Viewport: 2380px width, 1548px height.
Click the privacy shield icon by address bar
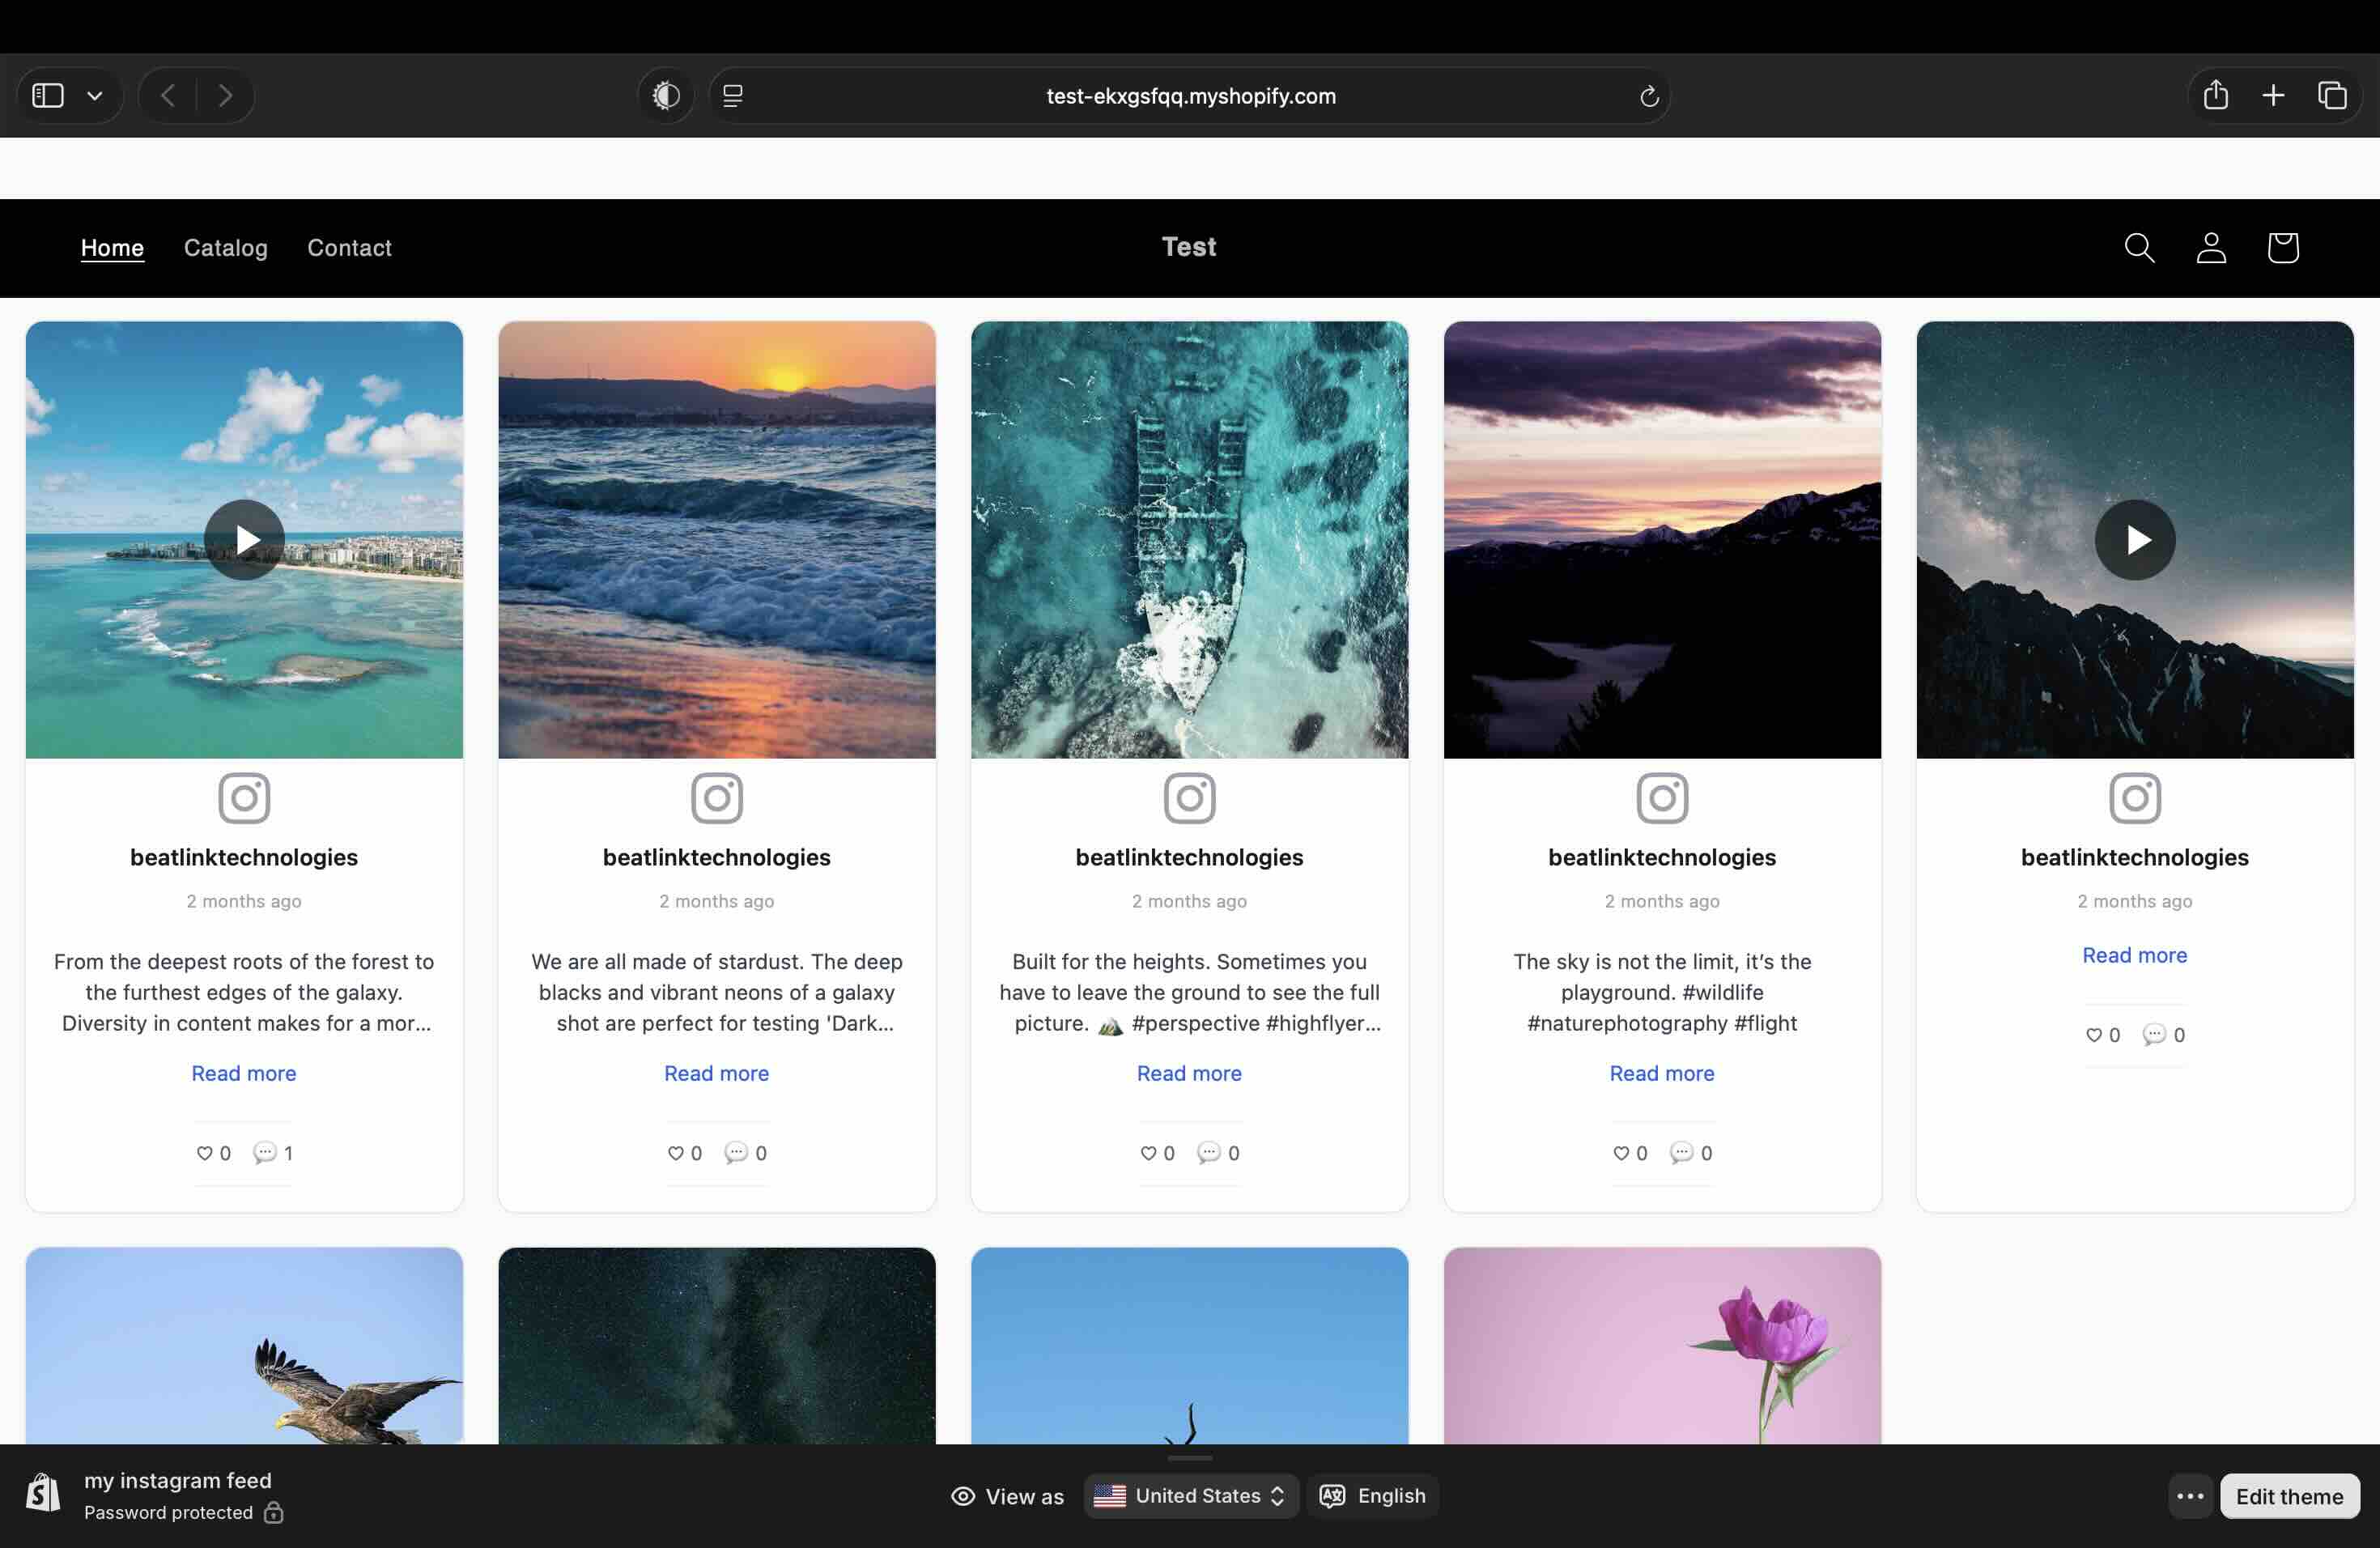[x=666, y=96]
